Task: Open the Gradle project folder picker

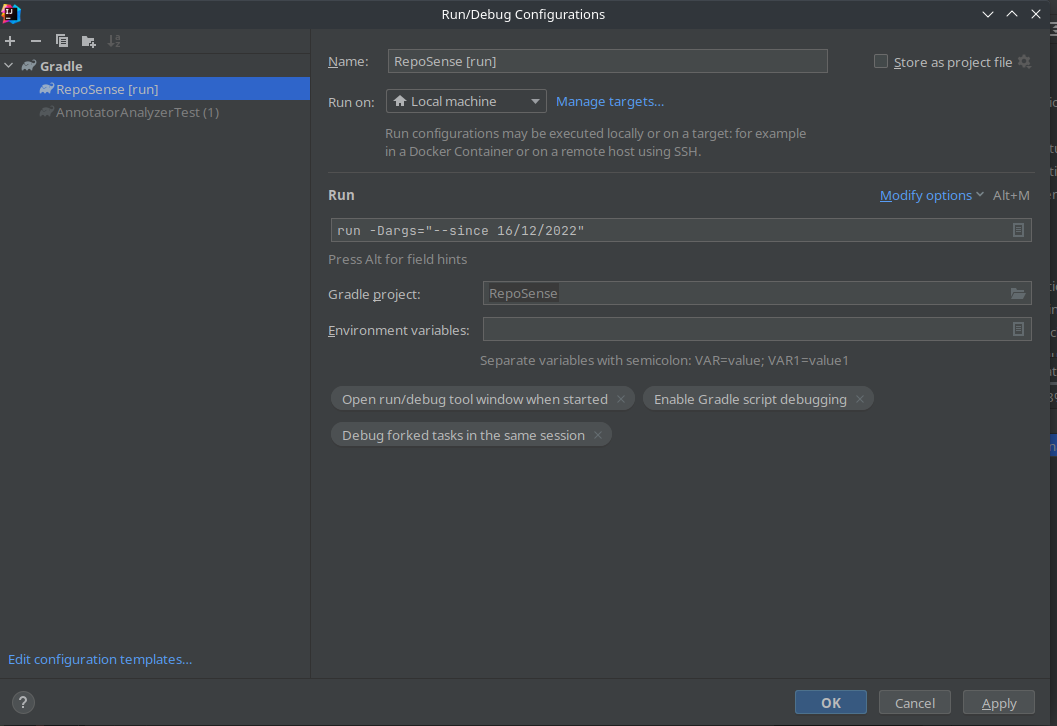Action: point(1018,293)
